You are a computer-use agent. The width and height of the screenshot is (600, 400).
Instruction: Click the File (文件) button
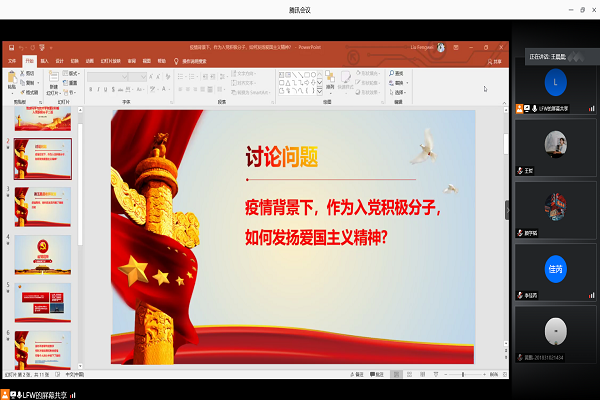click(13, 61)
